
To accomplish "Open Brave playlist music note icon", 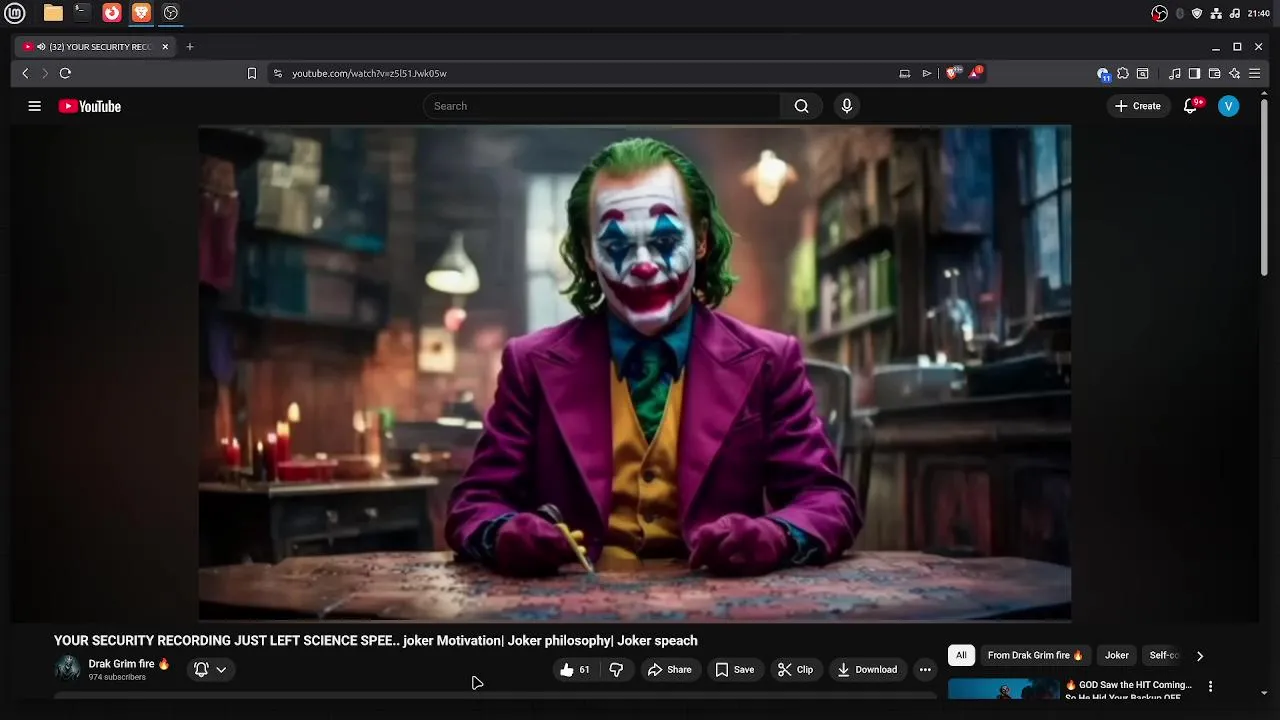I will tap(1175, 73).
